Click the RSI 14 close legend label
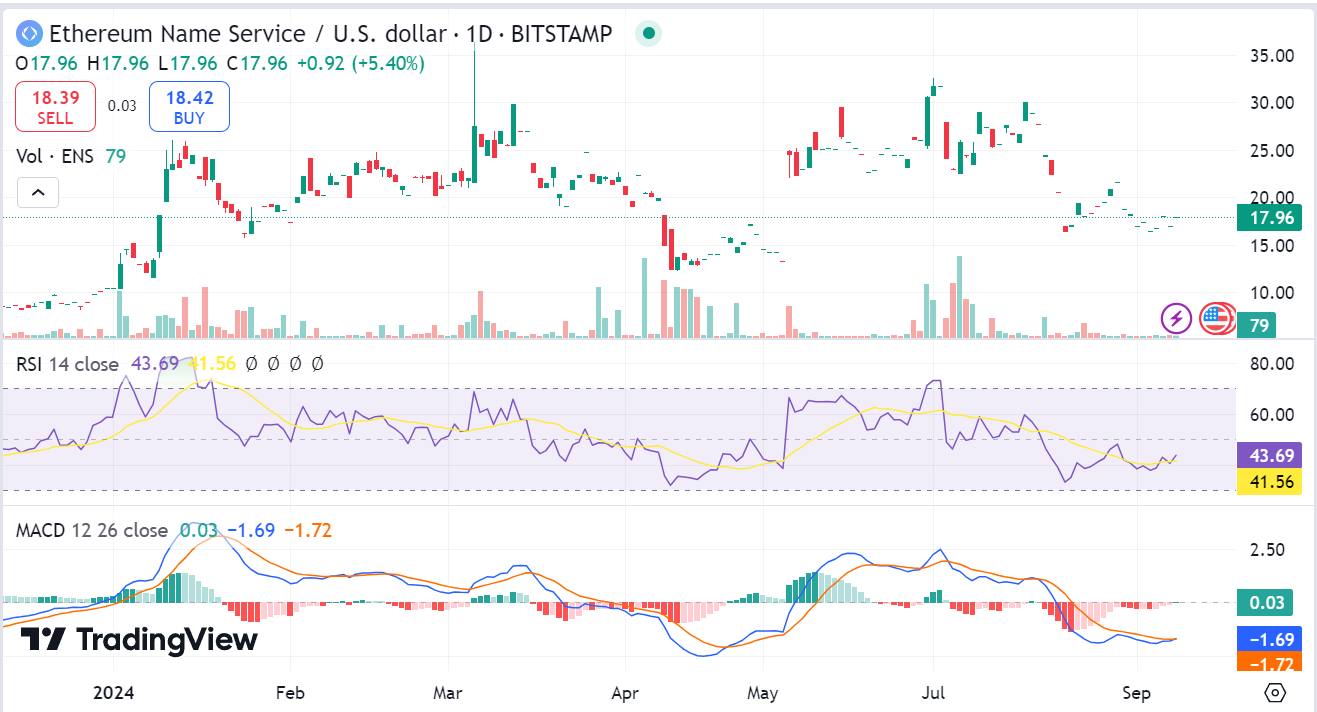1317x712 pixels. 67,364
